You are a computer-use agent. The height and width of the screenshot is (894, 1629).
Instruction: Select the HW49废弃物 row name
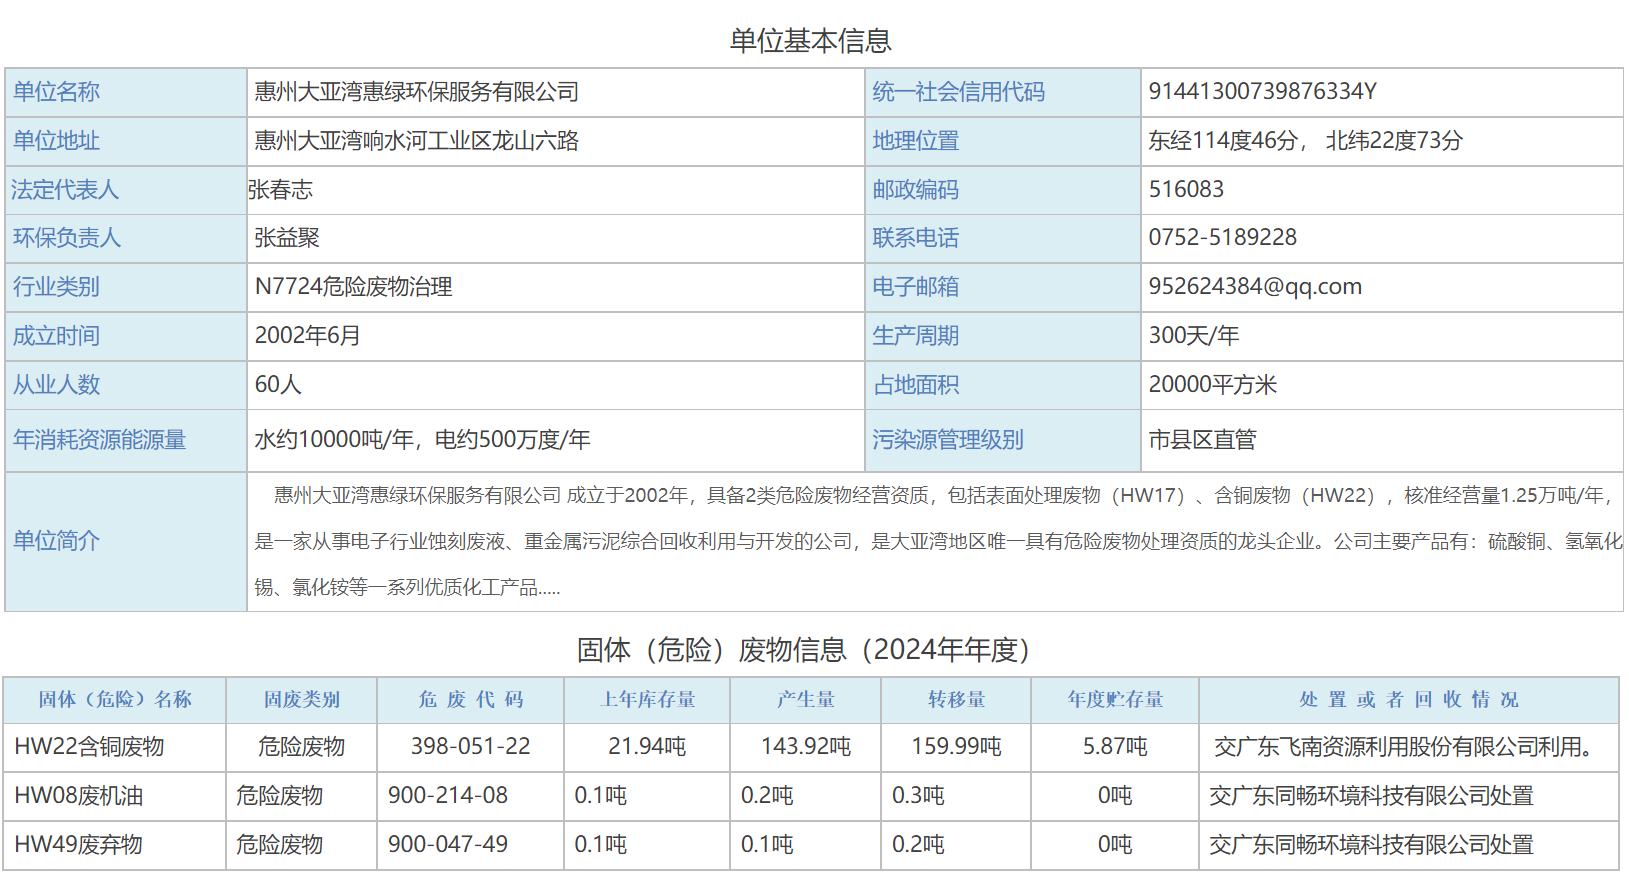tap(78, 845)
